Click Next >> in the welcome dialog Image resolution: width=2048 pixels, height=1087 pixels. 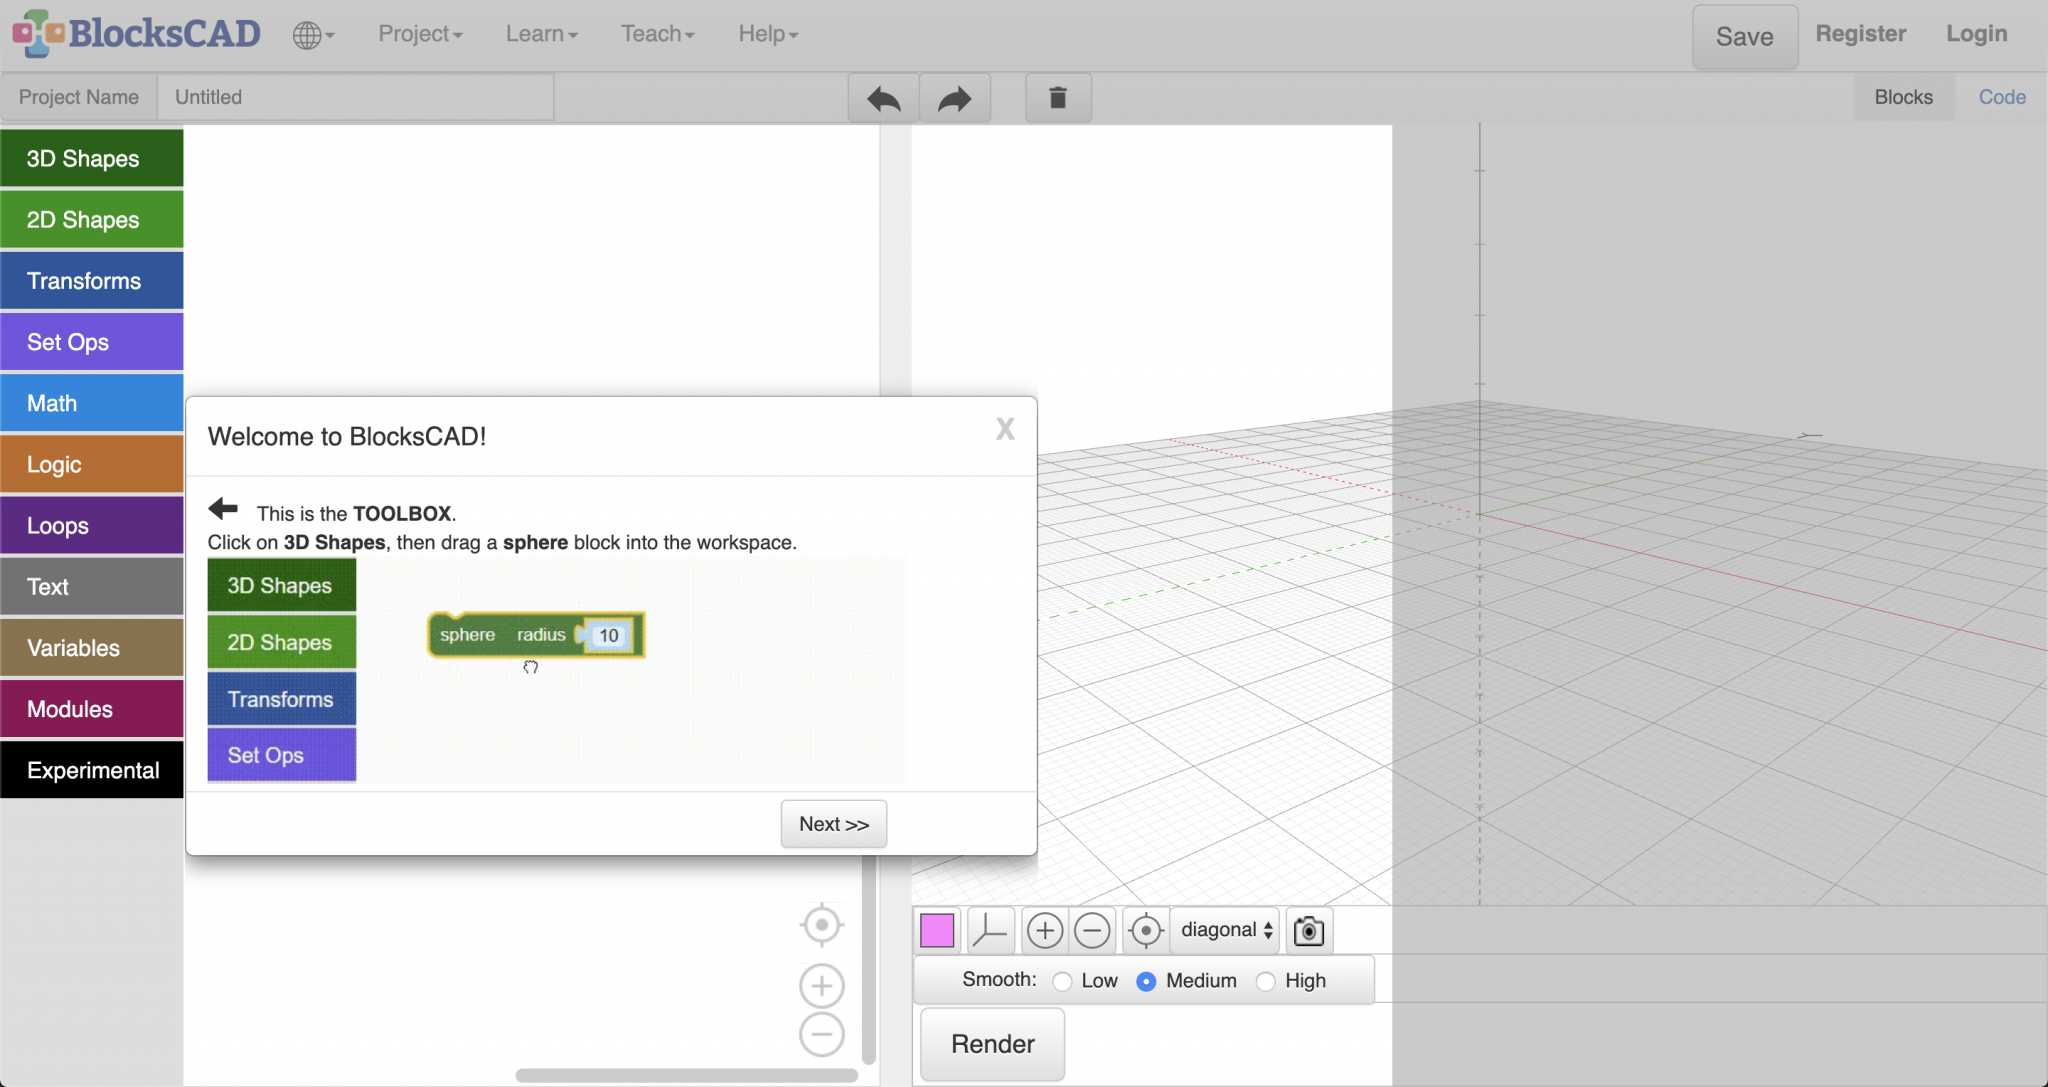(833, 824)
